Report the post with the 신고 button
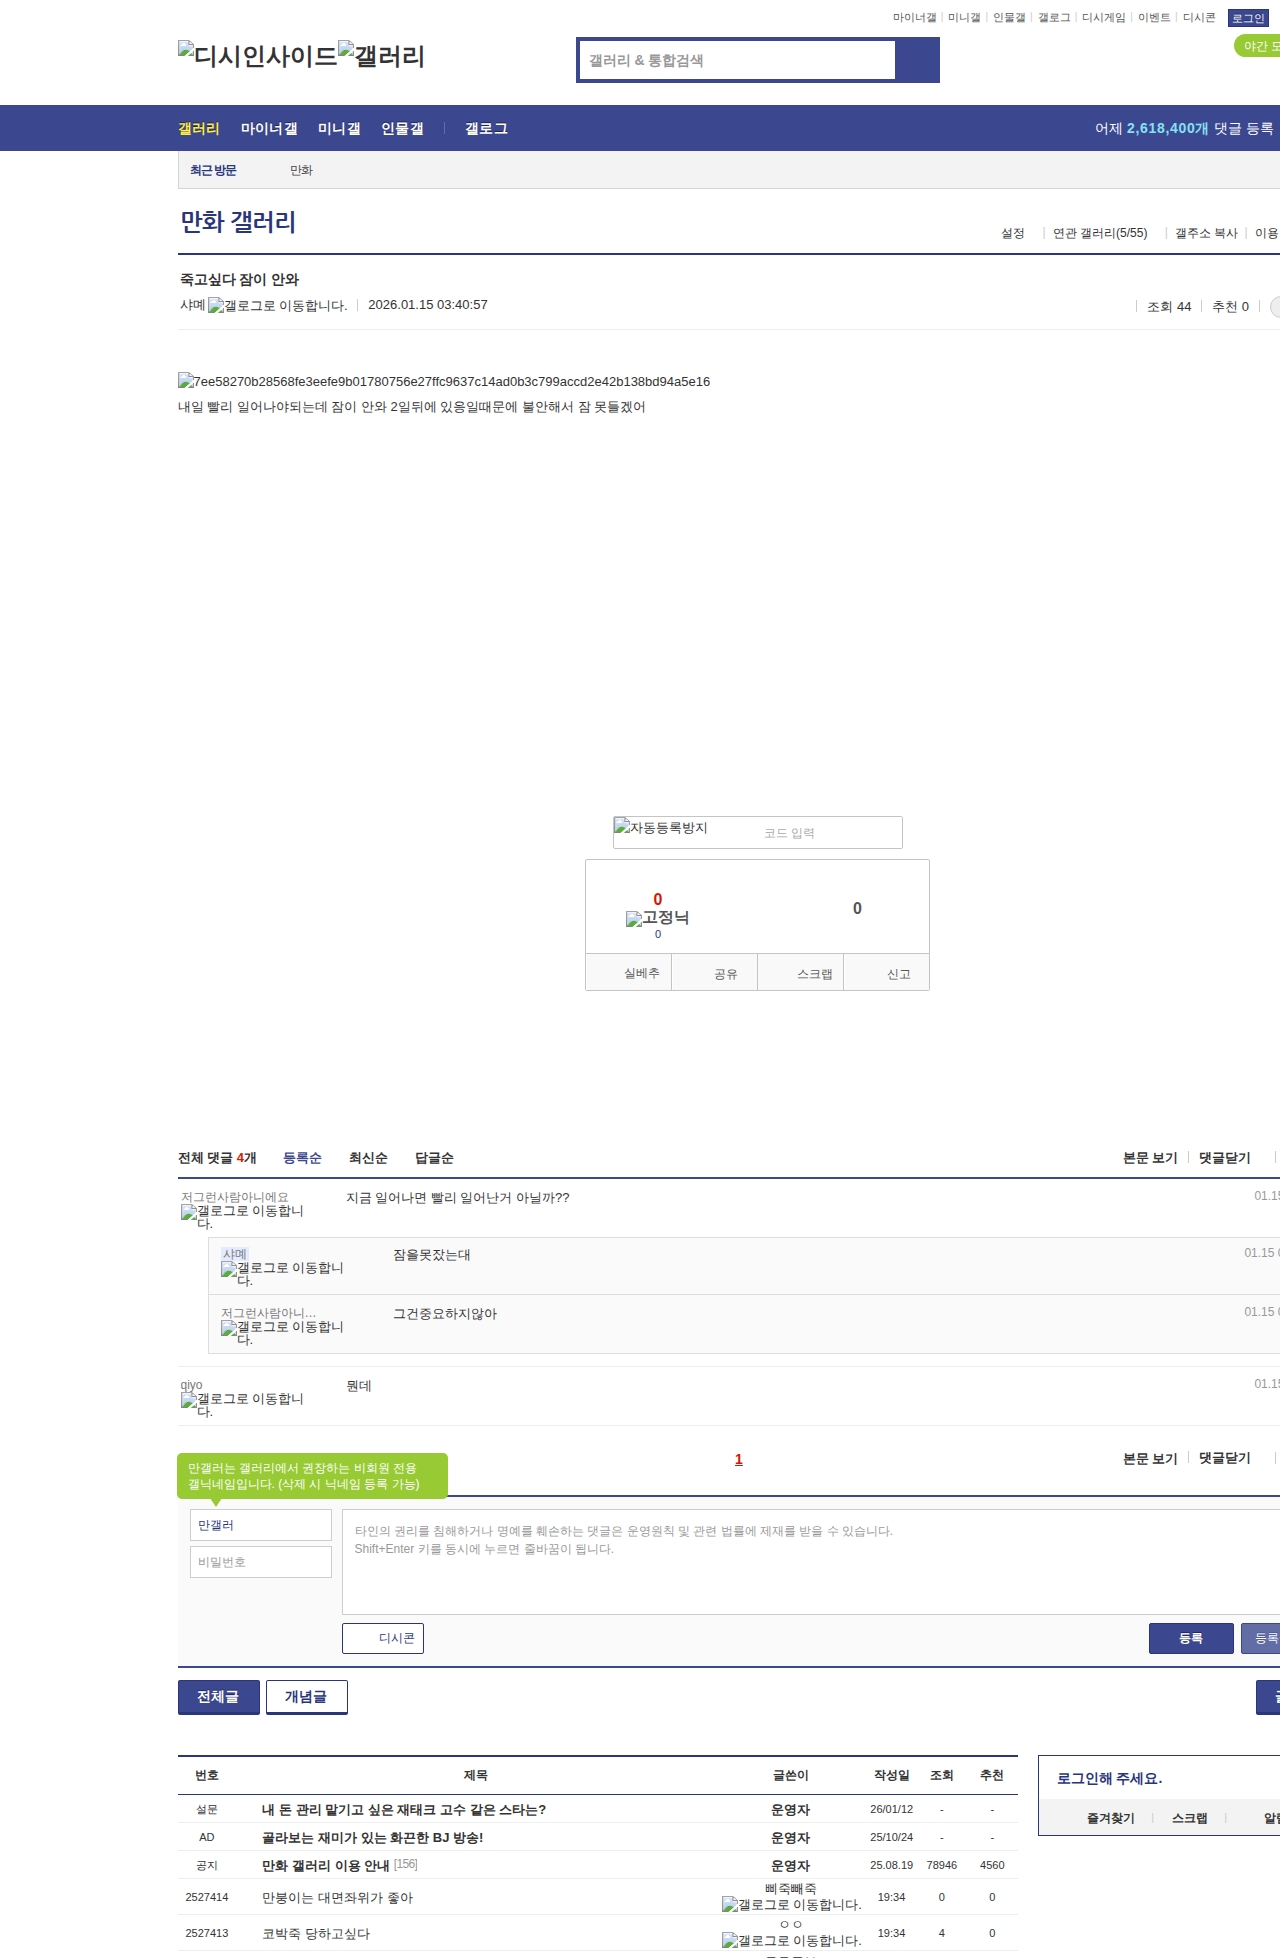 pos(887,973)
